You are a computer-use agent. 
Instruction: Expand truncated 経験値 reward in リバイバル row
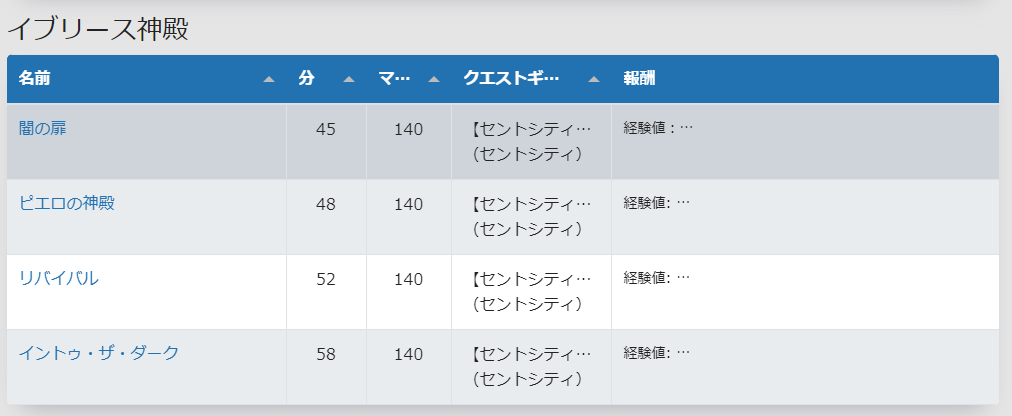pos(656,277)
